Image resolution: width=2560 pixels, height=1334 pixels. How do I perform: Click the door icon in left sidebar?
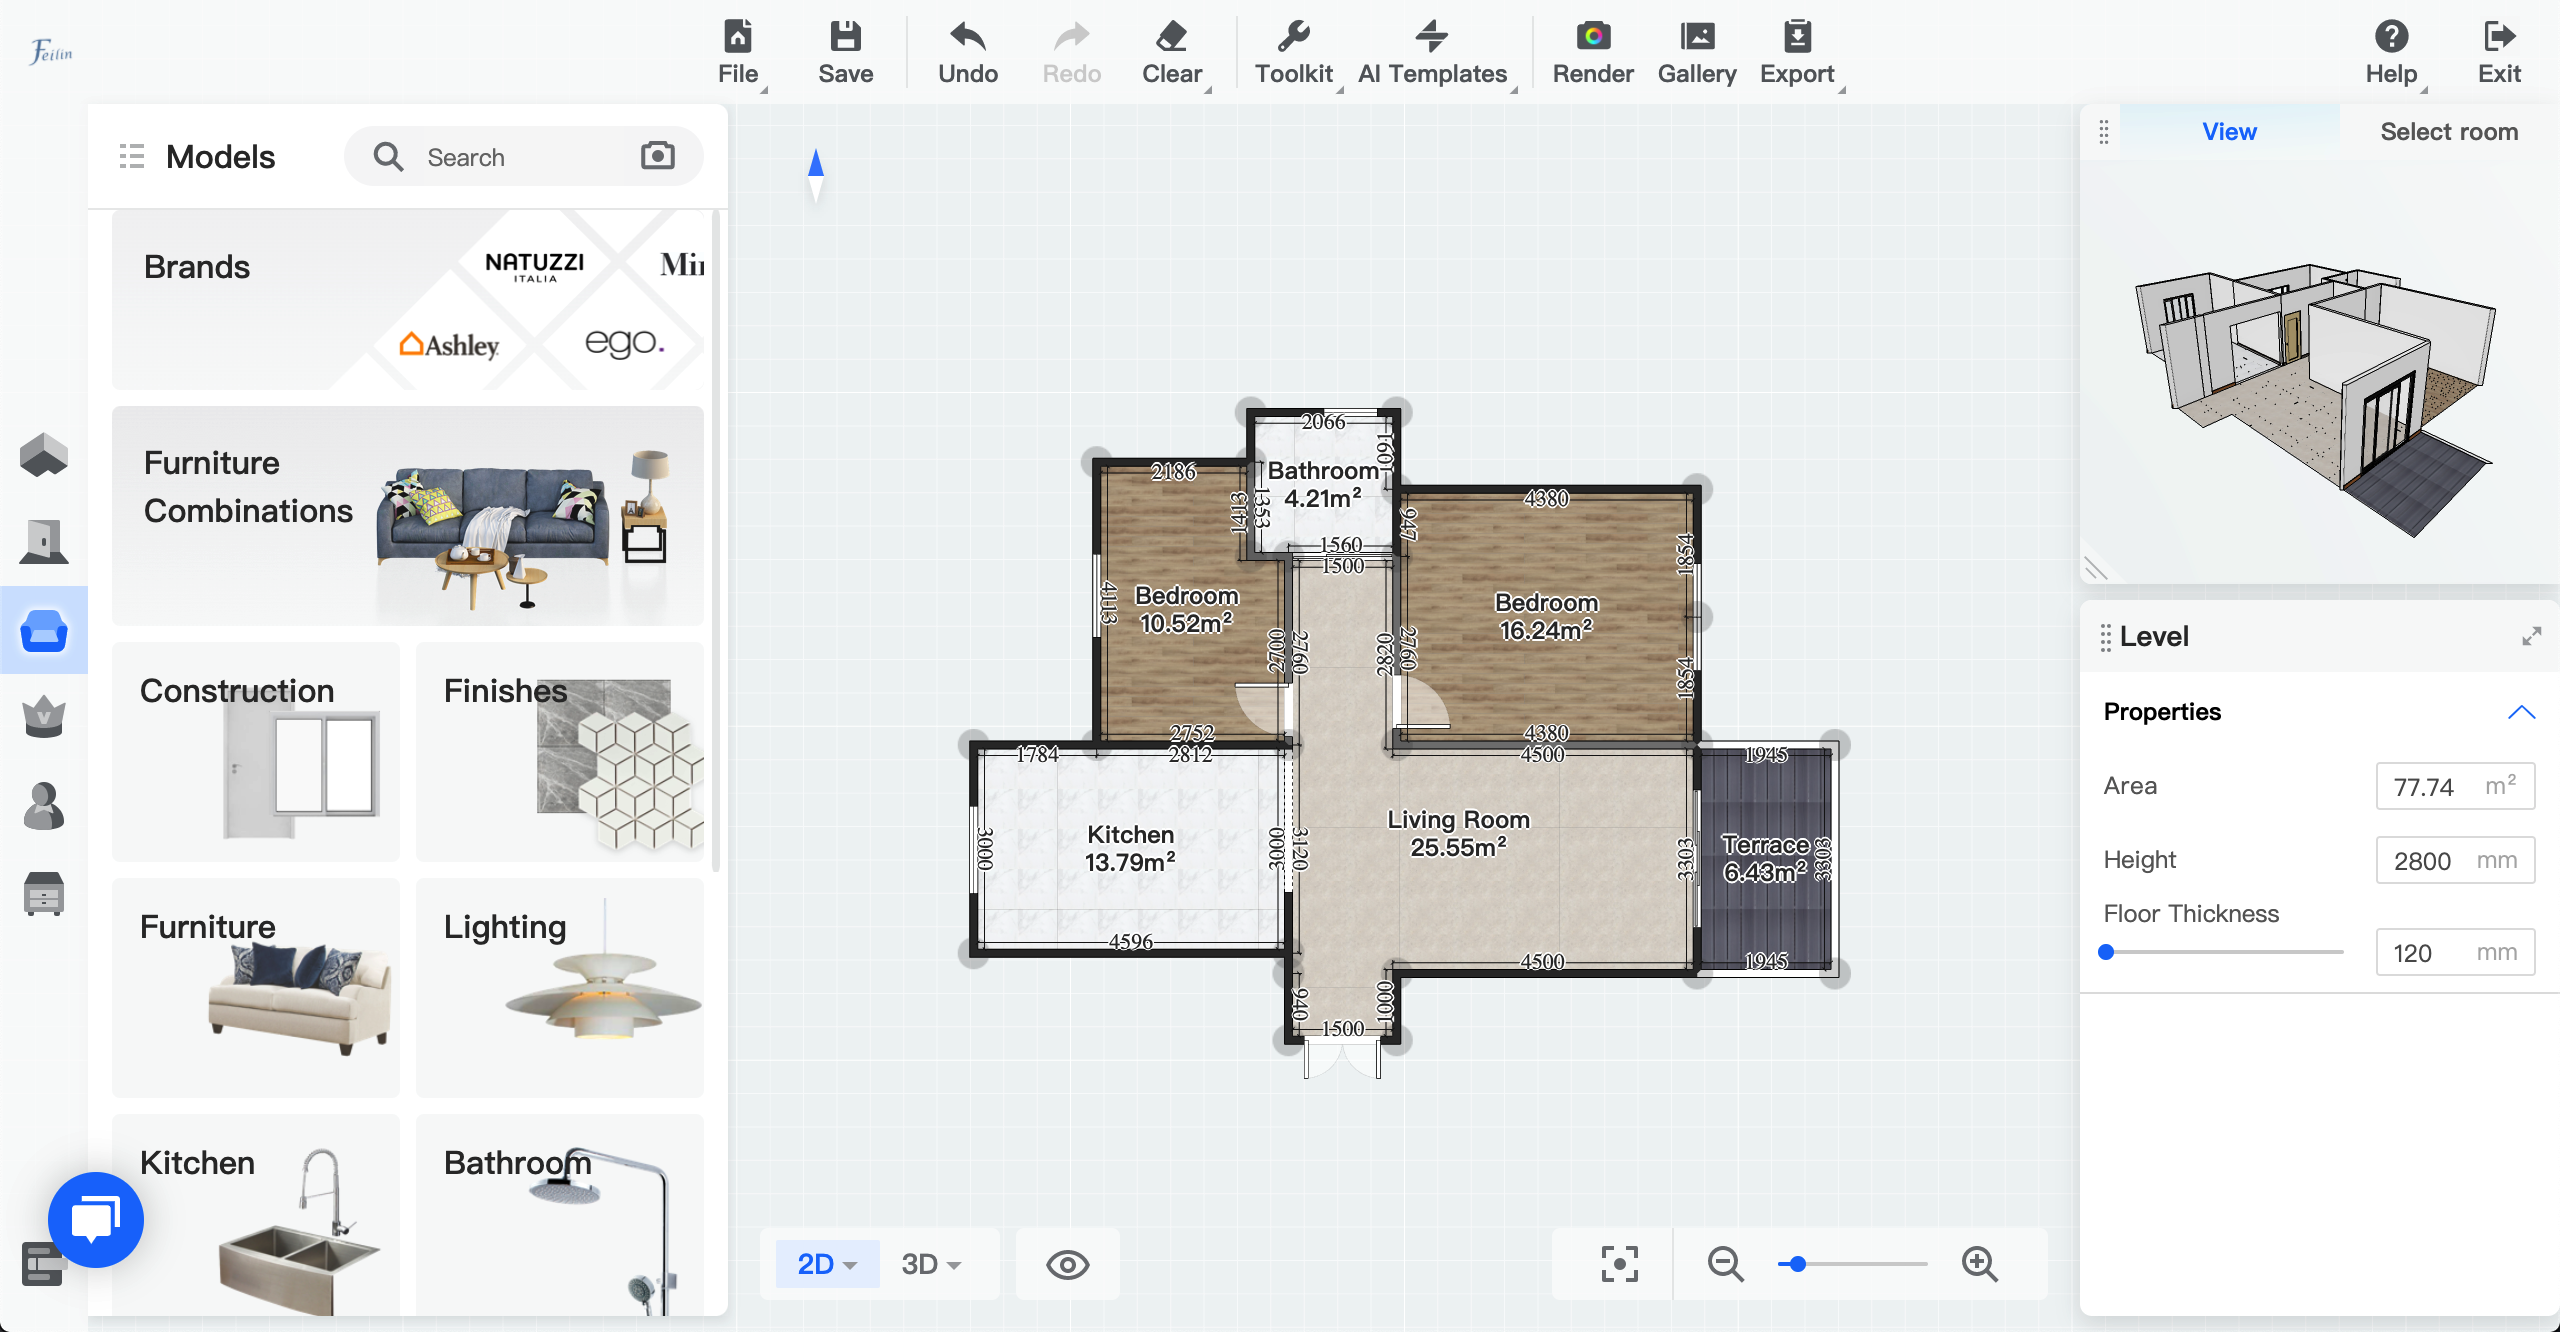[x=44, y=541]
